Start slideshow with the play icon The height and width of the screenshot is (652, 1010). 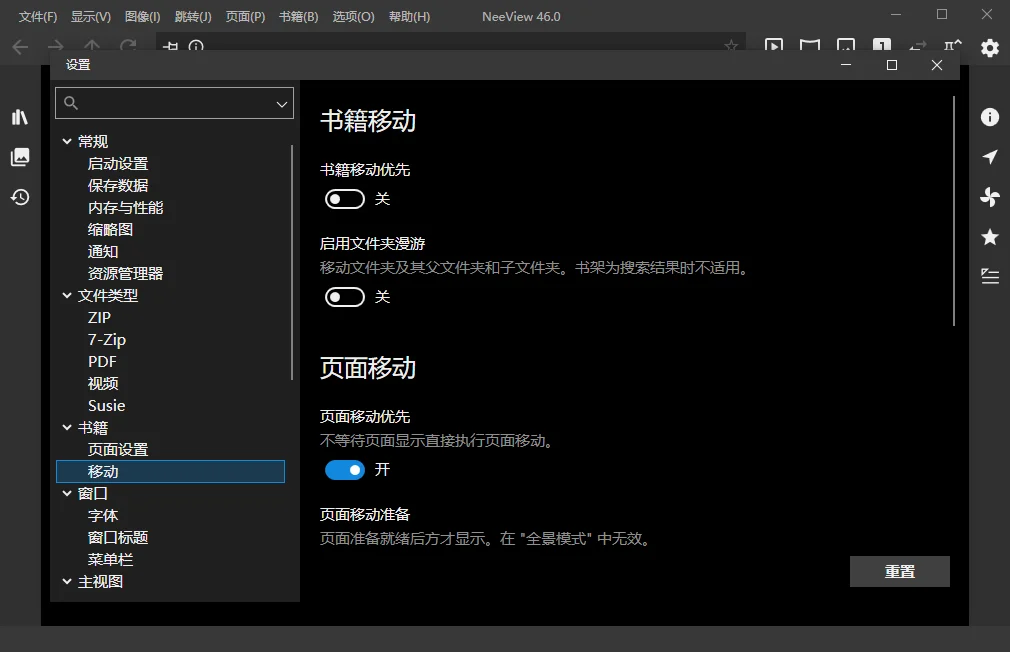point(774,46)
